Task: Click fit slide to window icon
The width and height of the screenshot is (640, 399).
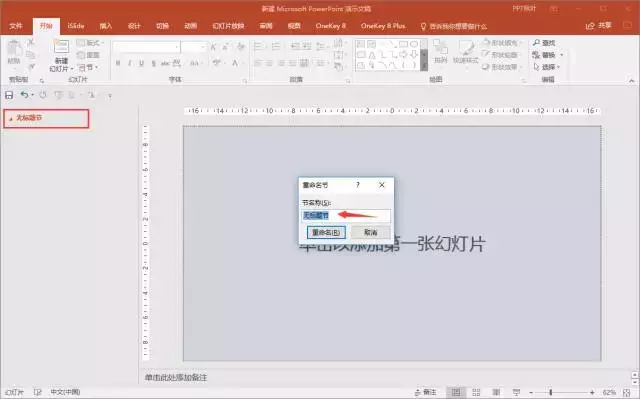Action: (x=627, y=392)
